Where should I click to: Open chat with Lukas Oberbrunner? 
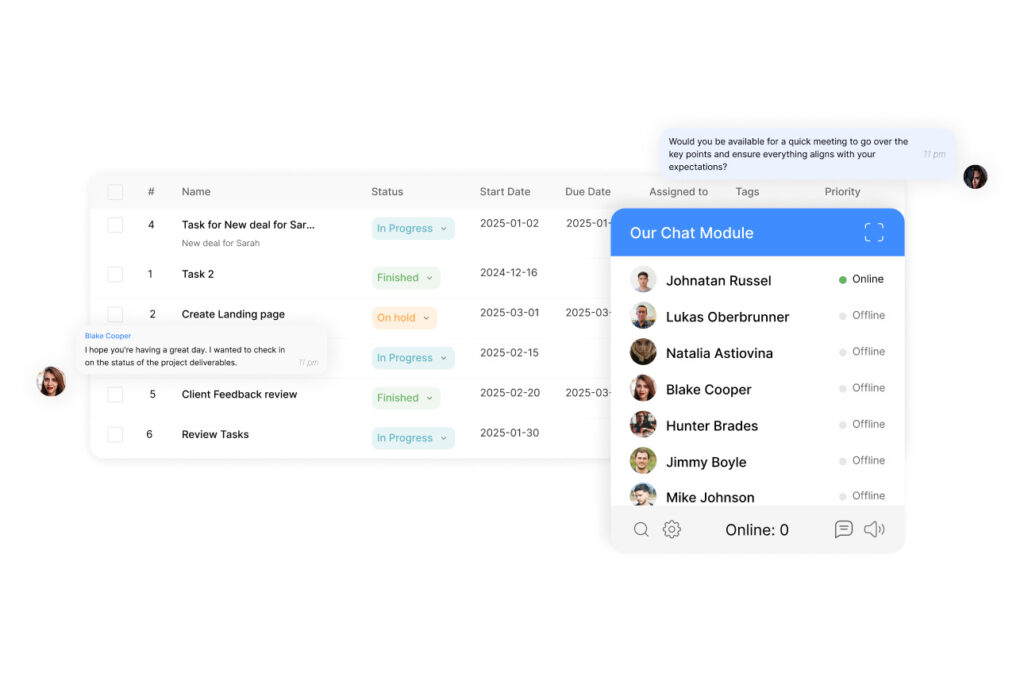pyautogui.click(x=727, y=317)
